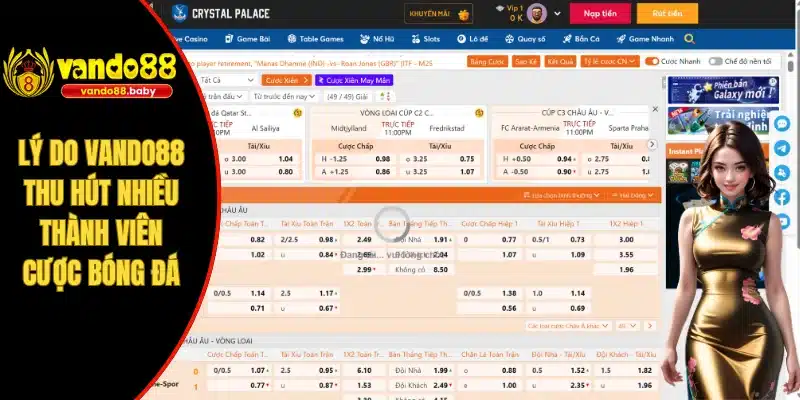
Task: Click the gift box icon in Khuyến Mãi
Action: click(x=463, y=14)
